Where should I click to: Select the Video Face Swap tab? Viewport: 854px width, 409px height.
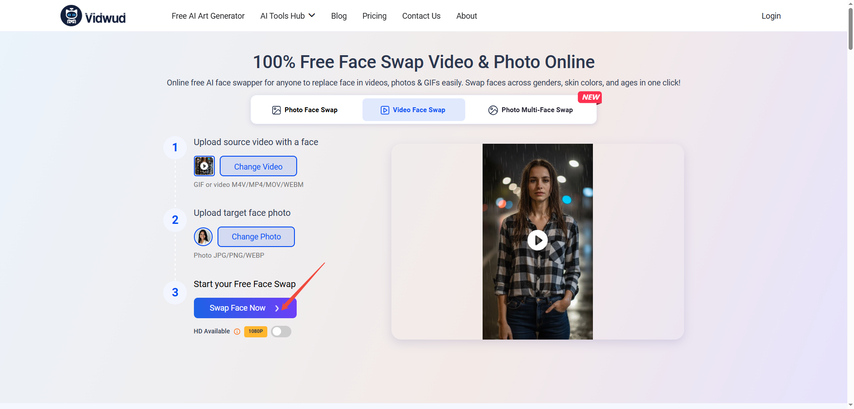pyautogui.click(x=413, y=110)
